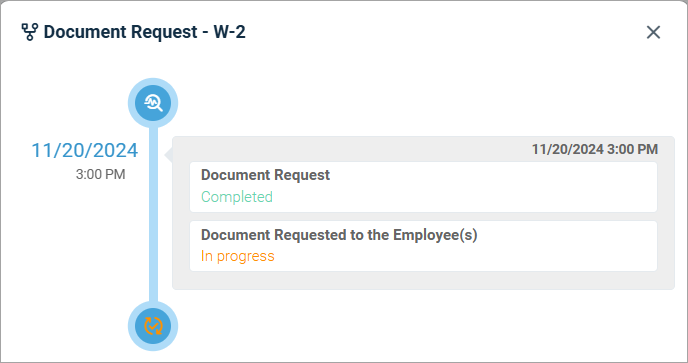
Task: Click the 3:00 PM time under date
Action: pos(100,174)
